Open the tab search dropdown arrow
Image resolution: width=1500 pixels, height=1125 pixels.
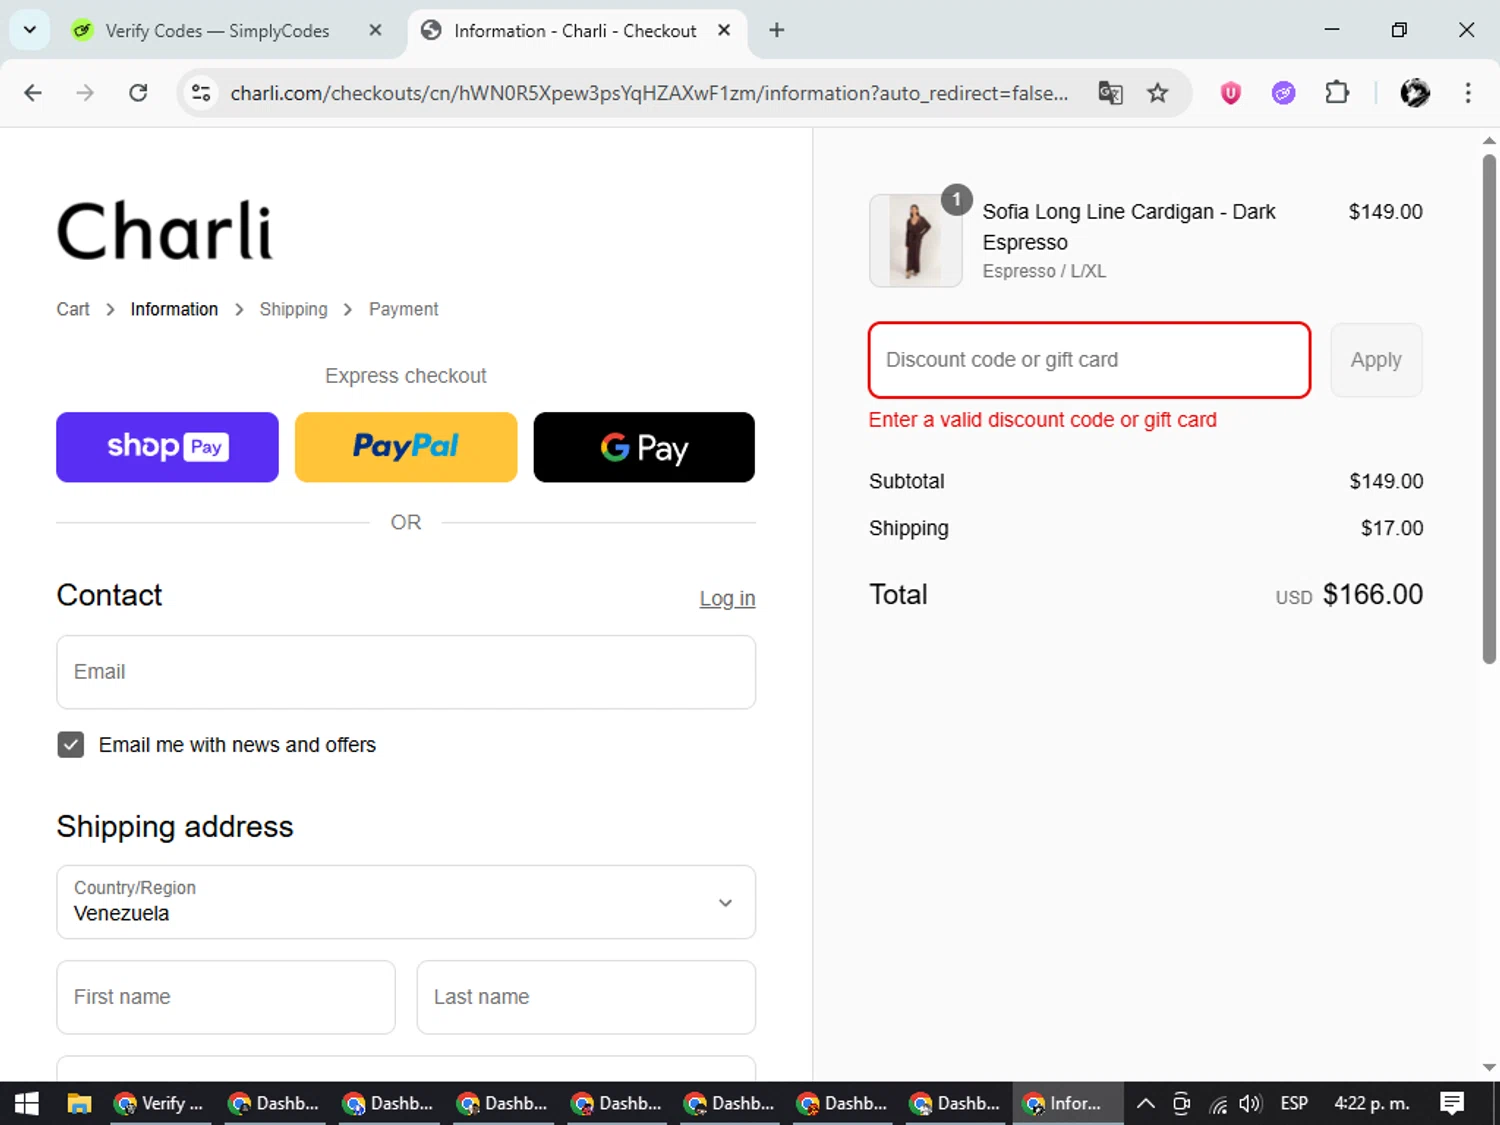(30, 30)
